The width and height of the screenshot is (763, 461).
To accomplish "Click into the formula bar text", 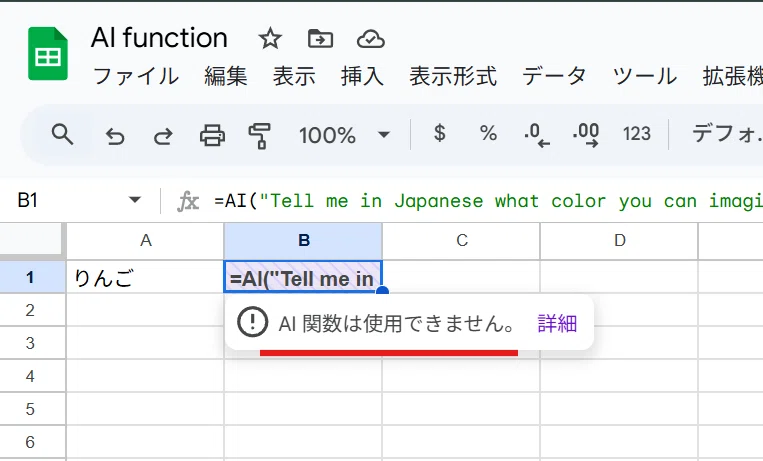I will pos(488,201).
